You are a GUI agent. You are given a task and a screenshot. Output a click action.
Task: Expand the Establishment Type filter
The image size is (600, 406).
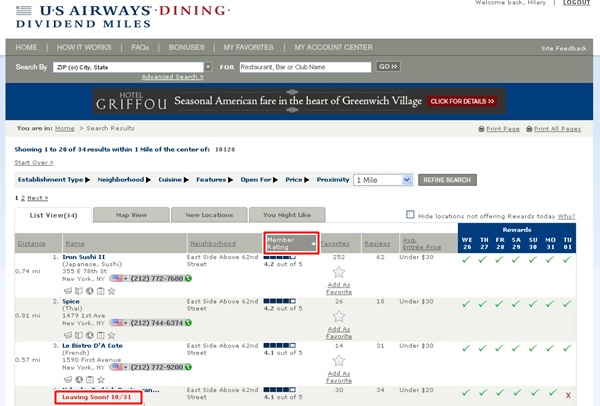click(54, 179)
